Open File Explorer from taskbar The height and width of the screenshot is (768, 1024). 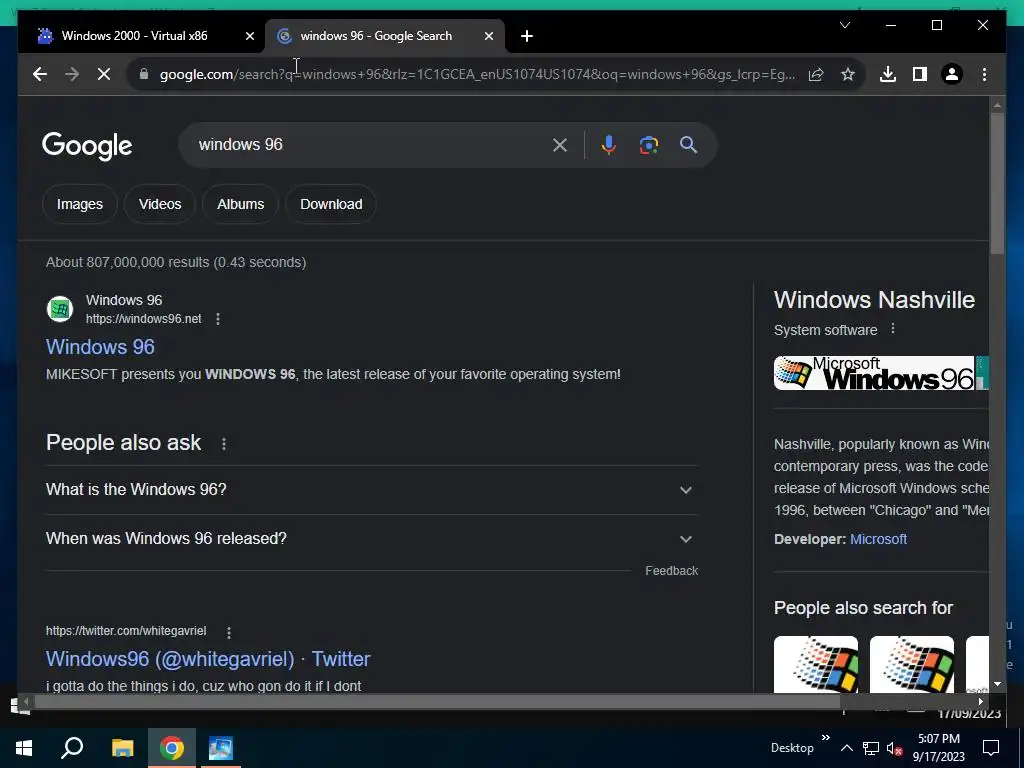tap(123, 748)
